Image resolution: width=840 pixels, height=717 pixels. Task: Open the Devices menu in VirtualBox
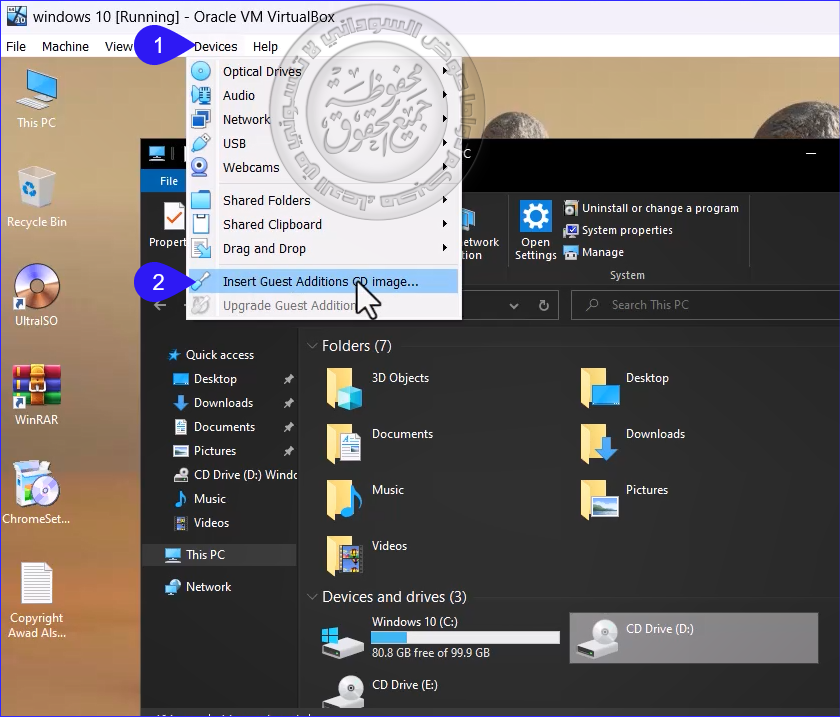click(216, 46)
